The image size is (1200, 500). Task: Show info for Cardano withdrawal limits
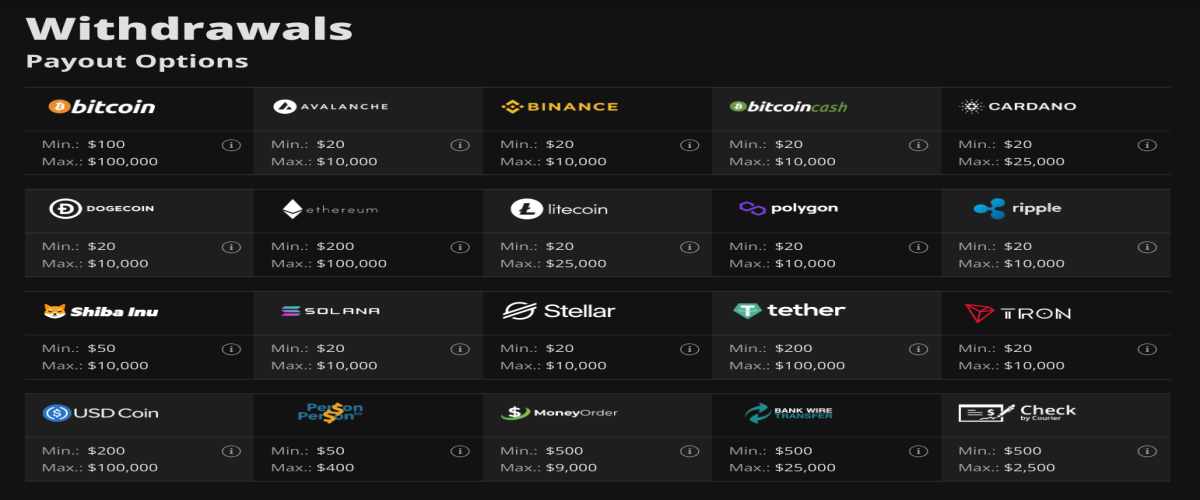[1147, 145]
